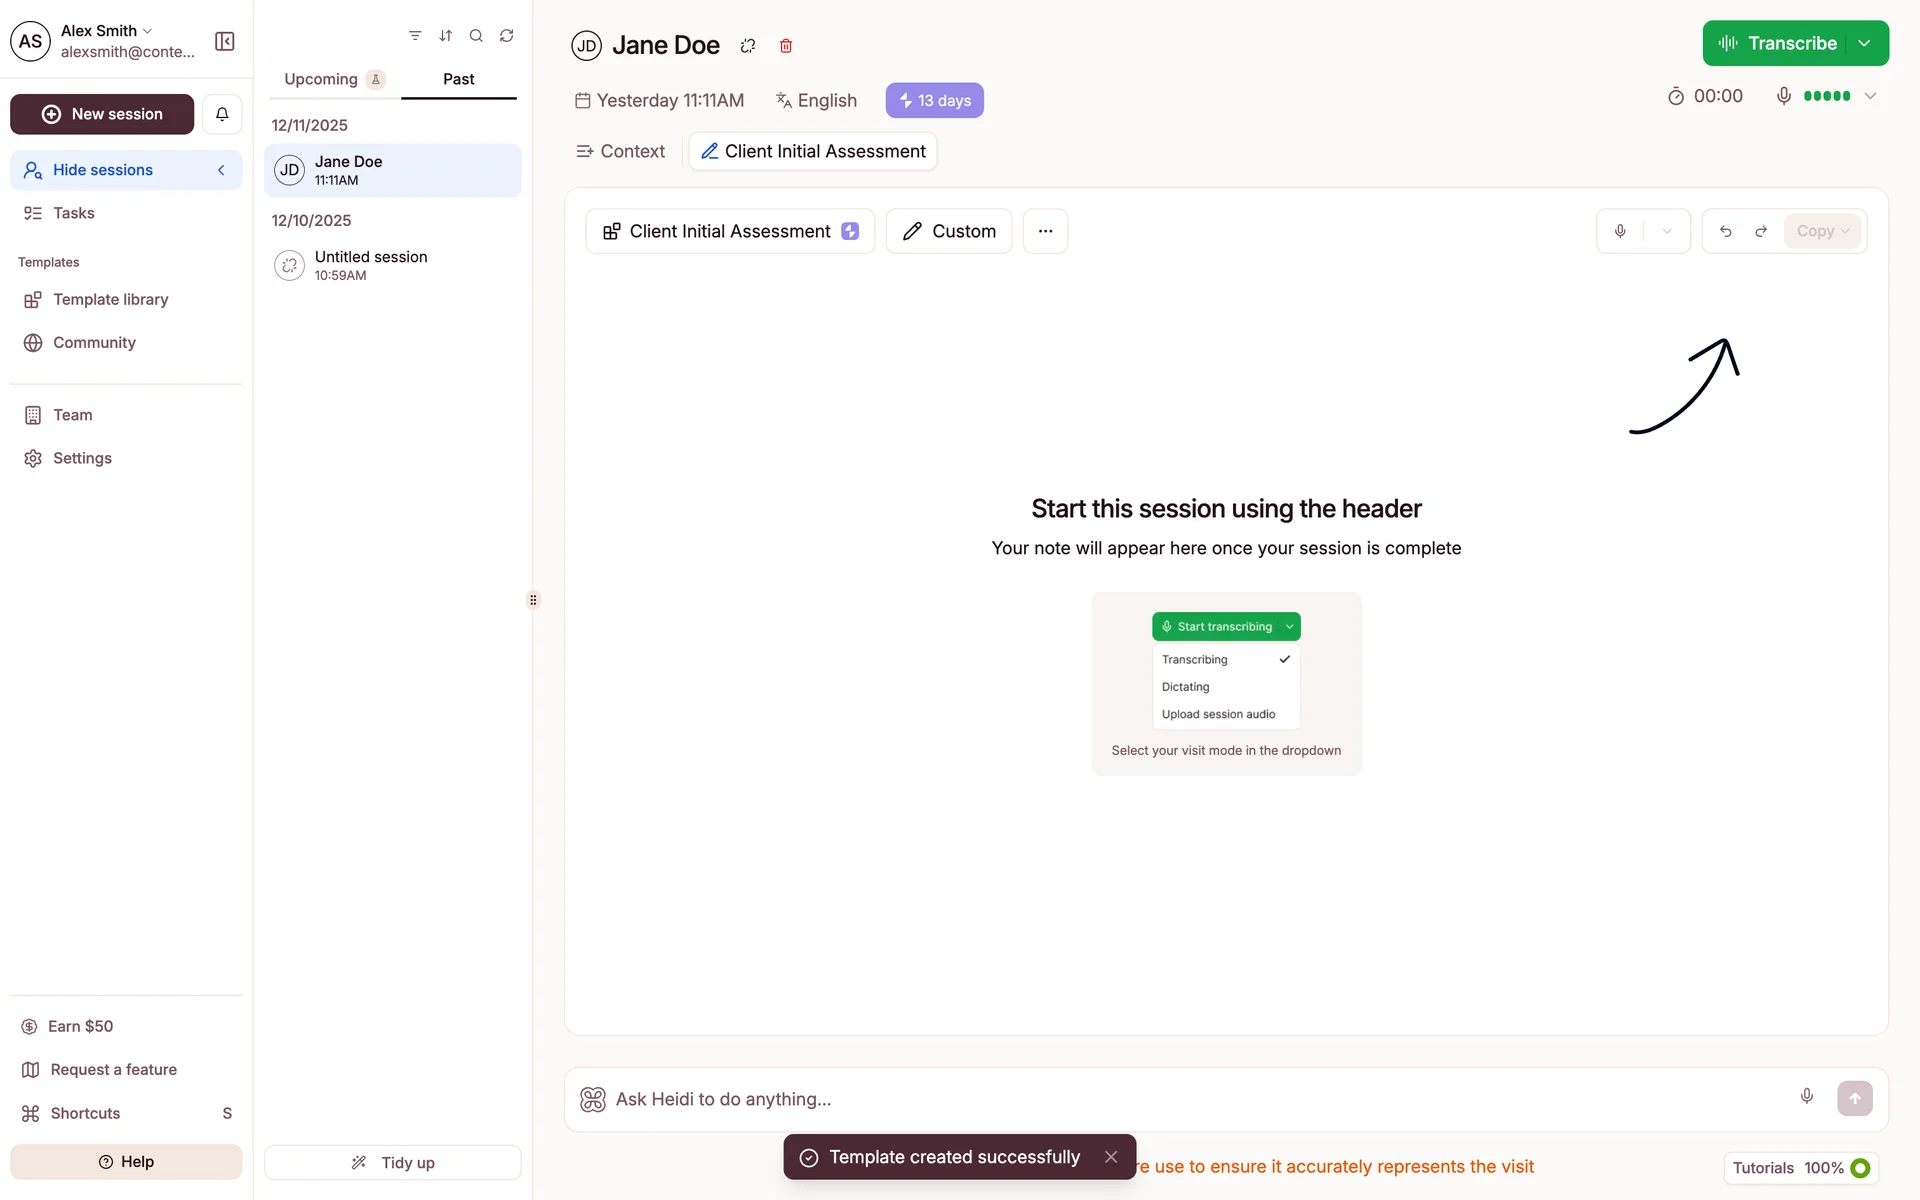
Task: Click the Tidy up button
Action: 393,1163
